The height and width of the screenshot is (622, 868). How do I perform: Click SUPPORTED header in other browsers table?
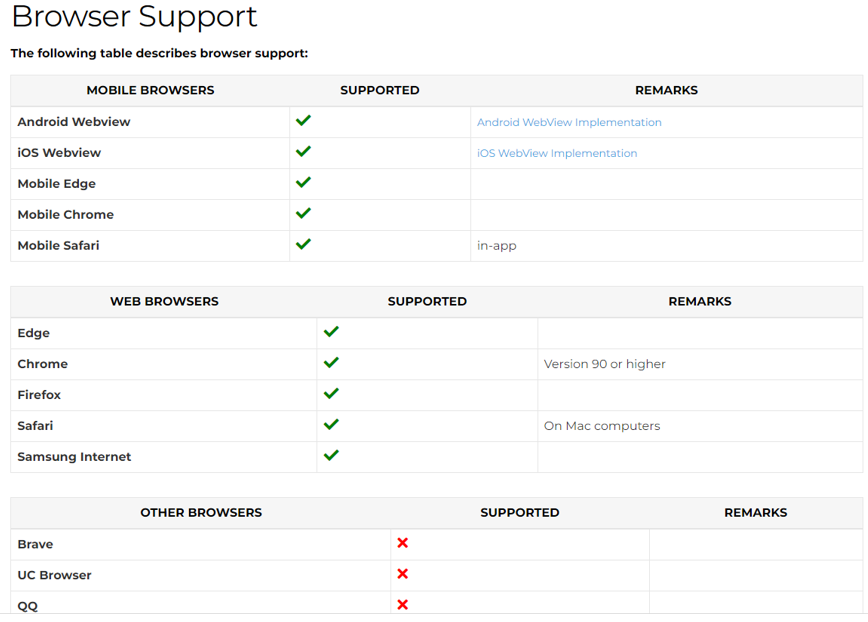[520, 513]
